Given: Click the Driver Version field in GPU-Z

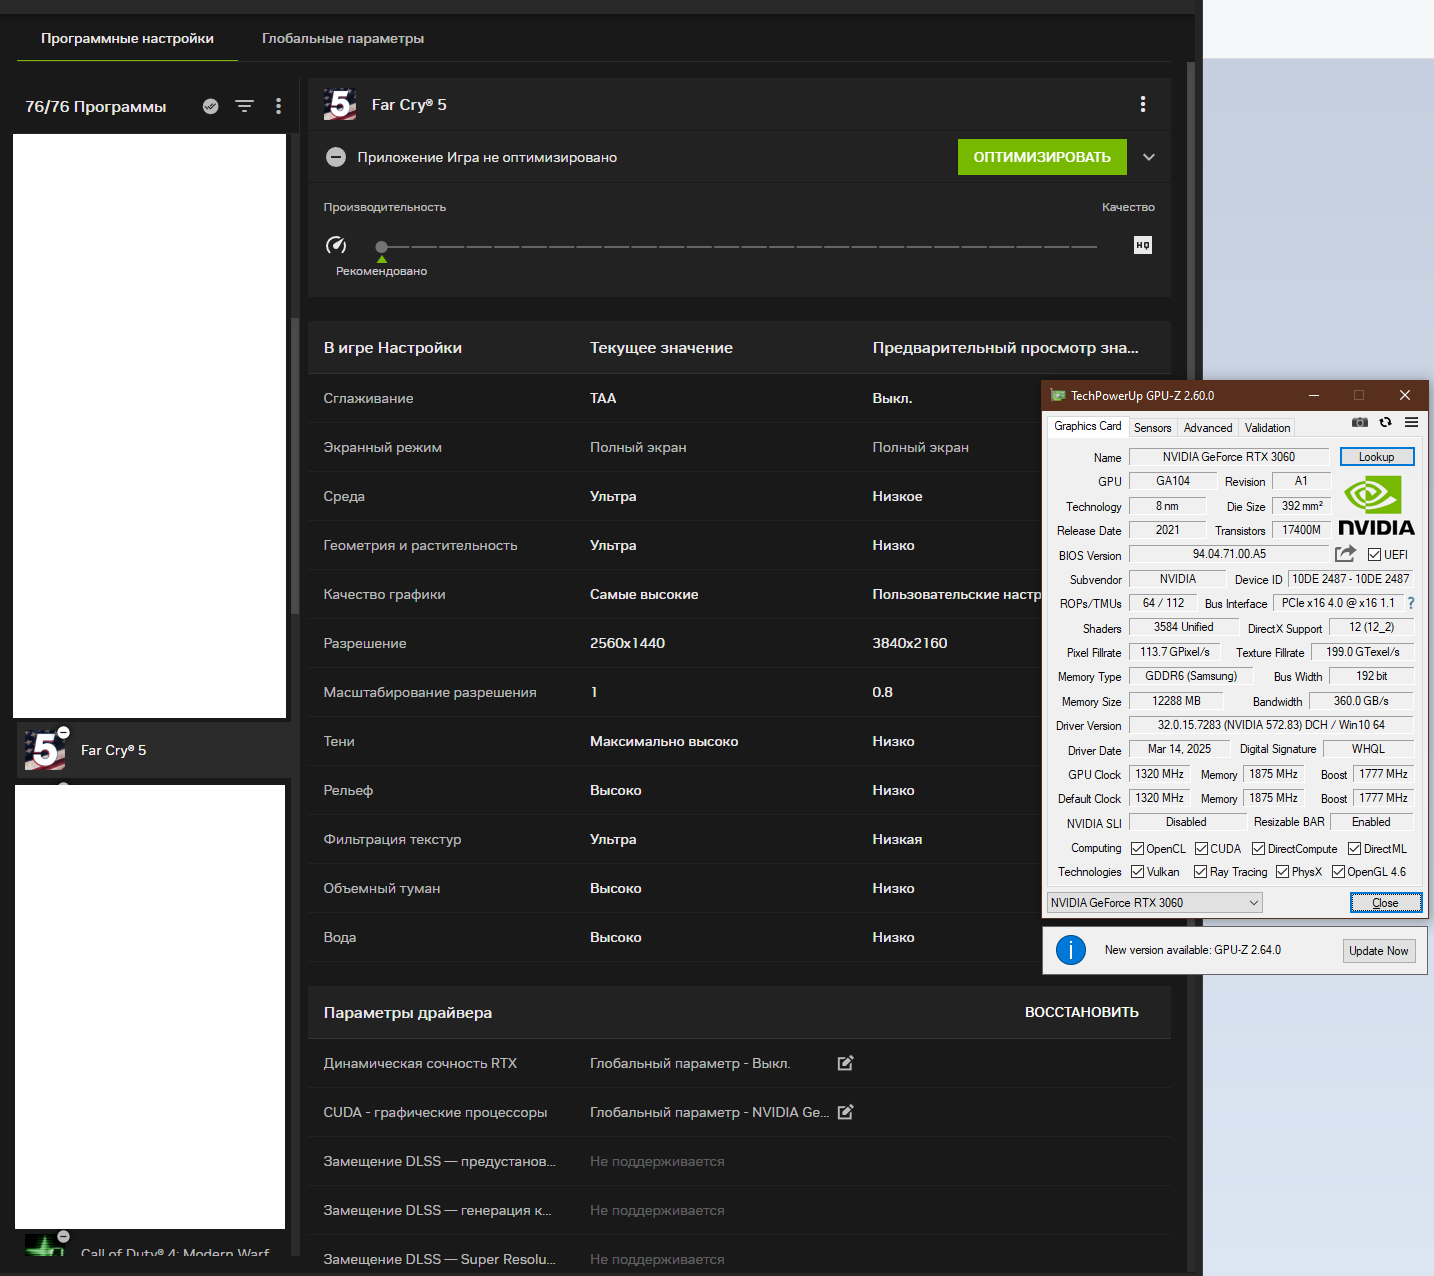Looking at the screenshot, I should pyautogui.click(x=1271, y=725).
